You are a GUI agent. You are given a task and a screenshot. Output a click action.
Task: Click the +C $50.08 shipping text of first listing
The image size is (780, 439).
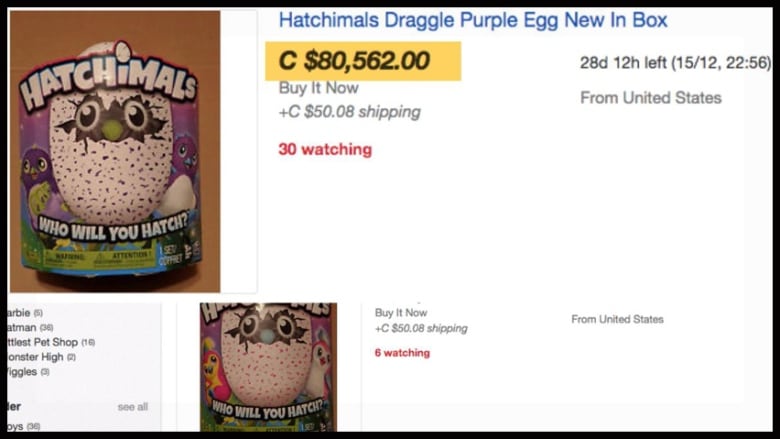pyautogui.click(x=349, y=112)
